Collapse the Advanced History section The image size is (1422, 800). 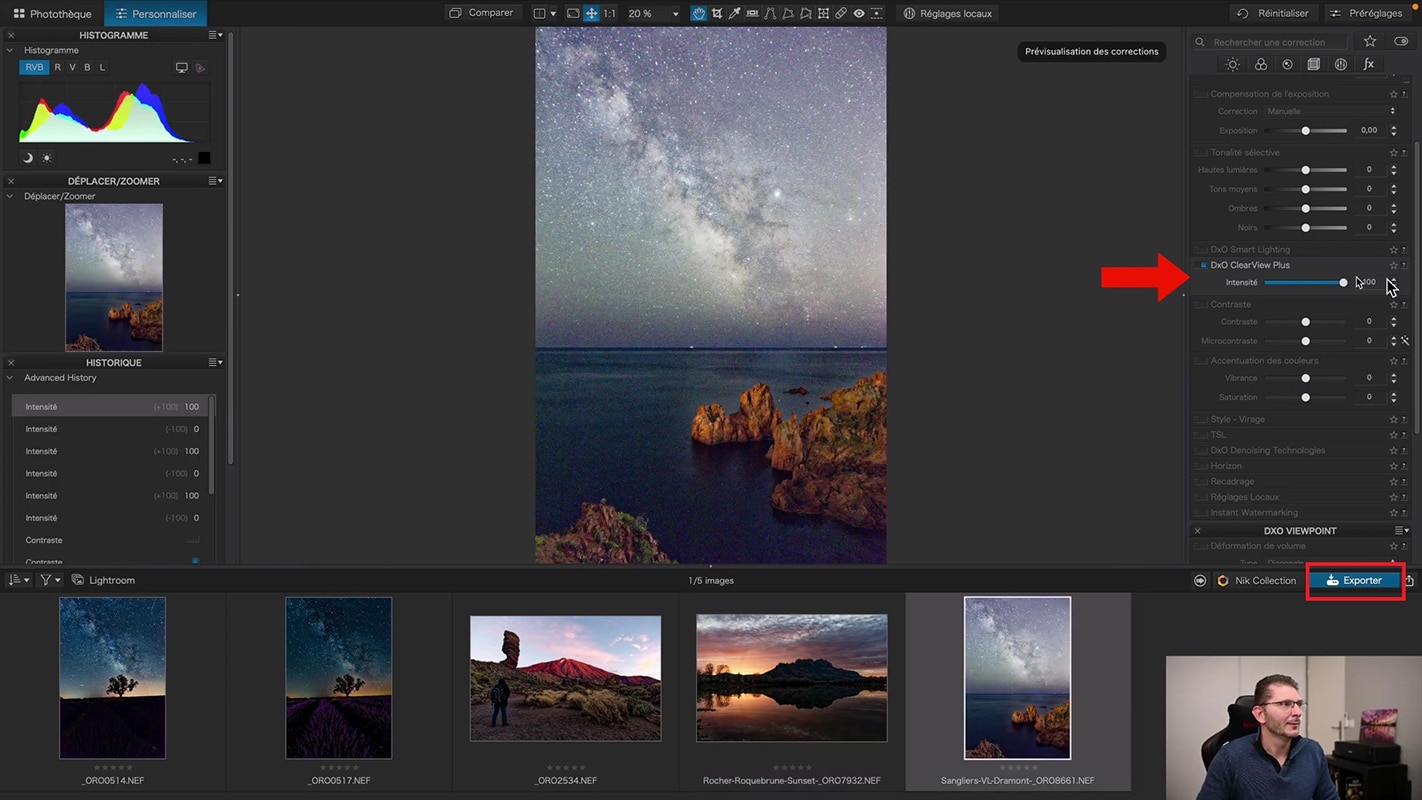pyautogui.click(x=11, y=378)
